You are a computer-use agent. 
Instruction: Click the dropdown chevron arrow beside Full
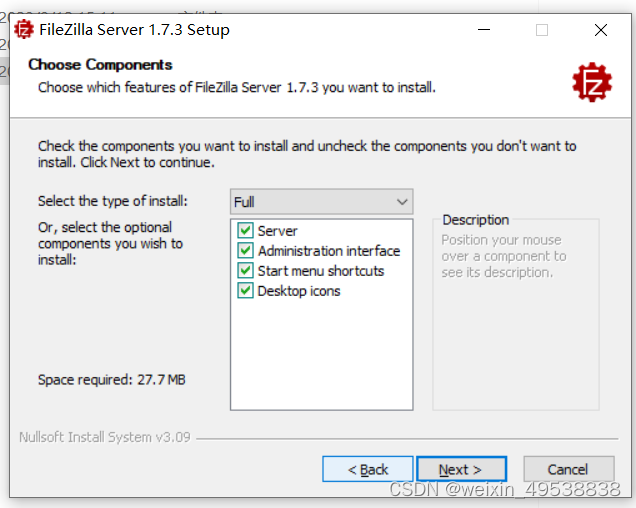402,202
